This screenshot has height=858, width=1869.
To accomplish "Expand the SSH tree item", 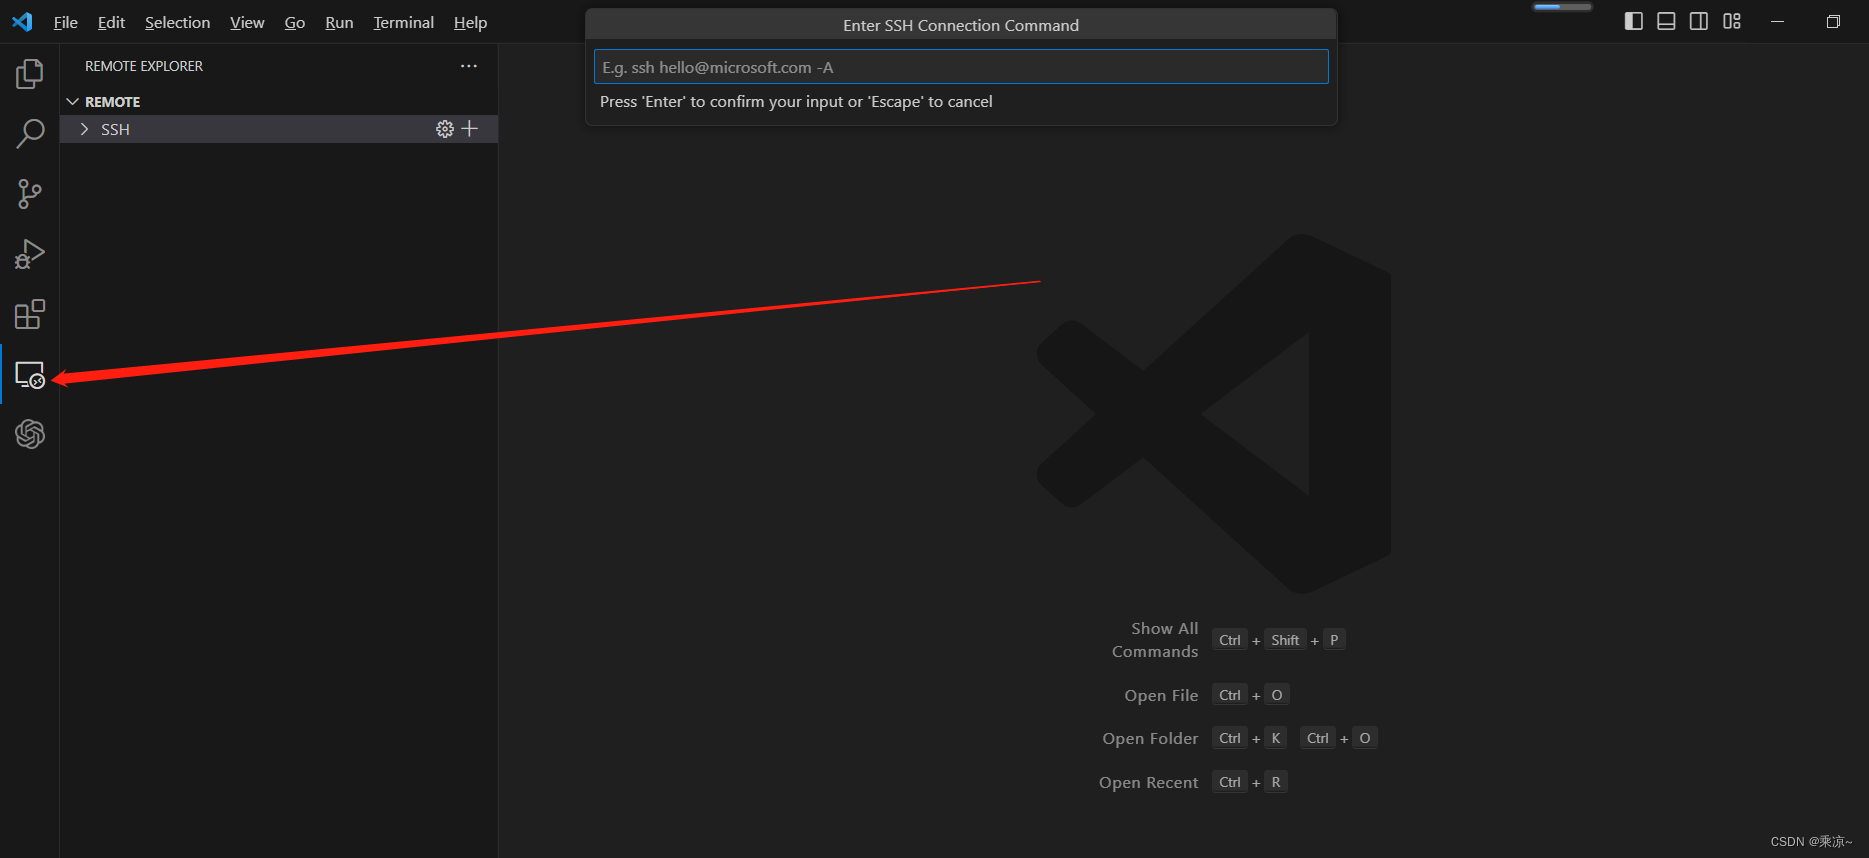I will tap(85, 129).
